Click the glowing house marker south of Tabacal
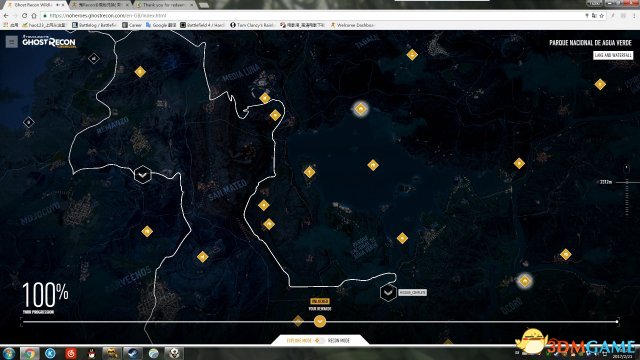Screen dimensions: 640x360 click(x=360, y=109)
